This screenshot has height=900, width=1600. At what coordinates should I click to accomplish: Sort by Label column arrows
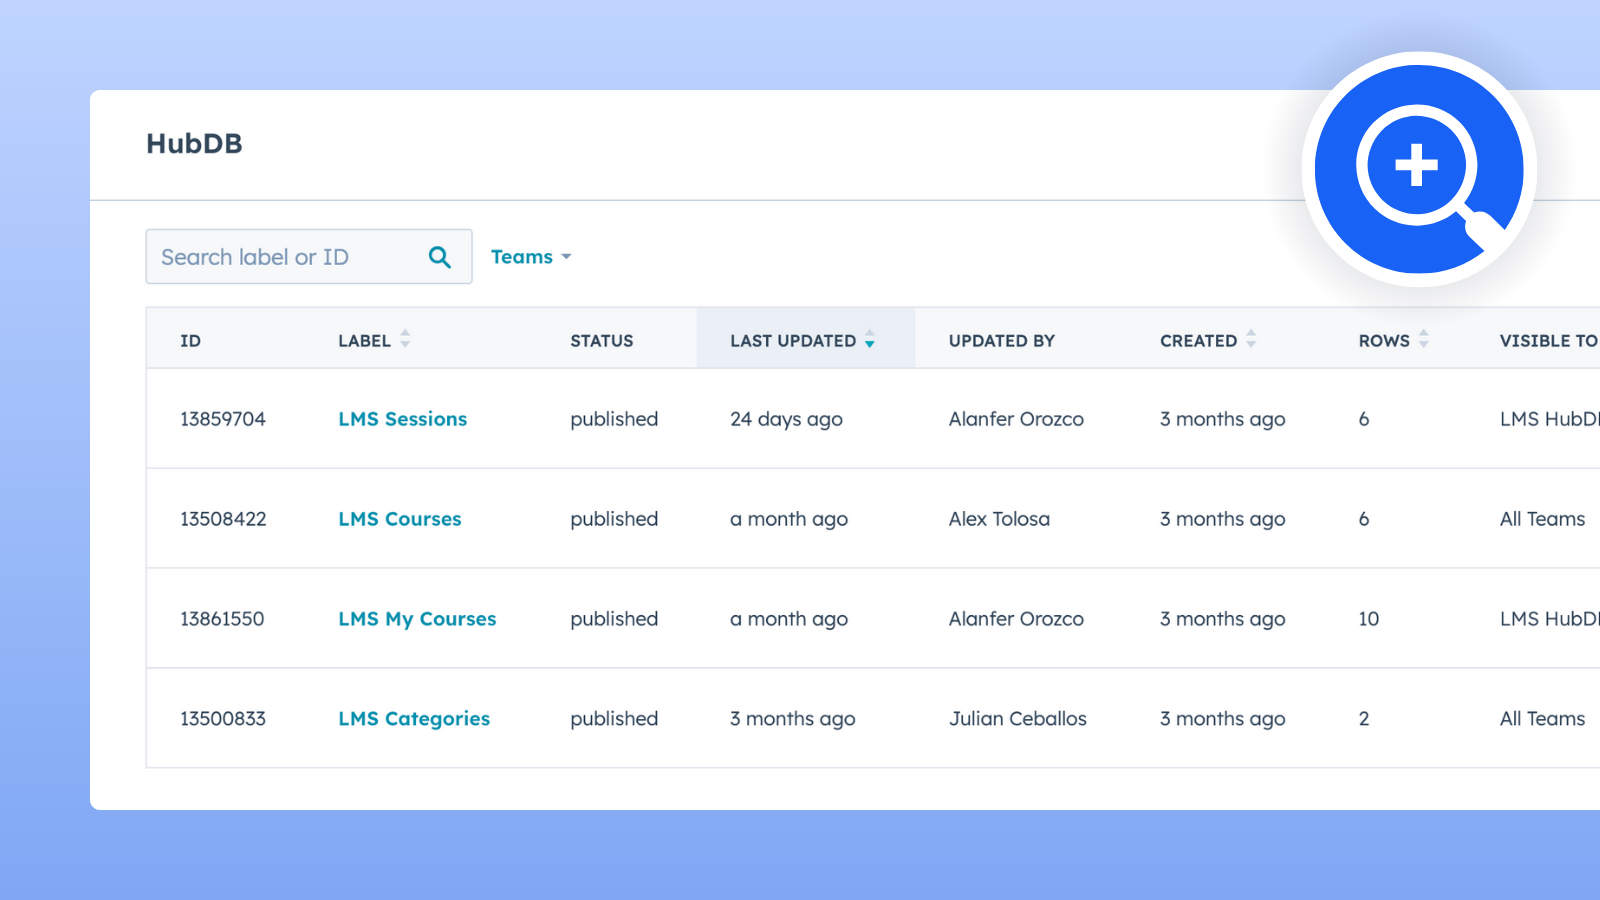(405, 340)
